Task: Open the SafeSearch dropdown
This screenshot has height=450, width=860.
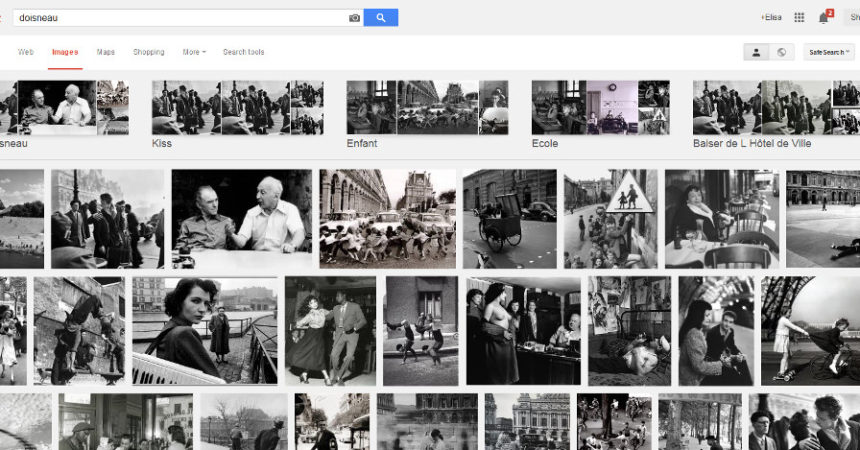Action: pos(829,52)
